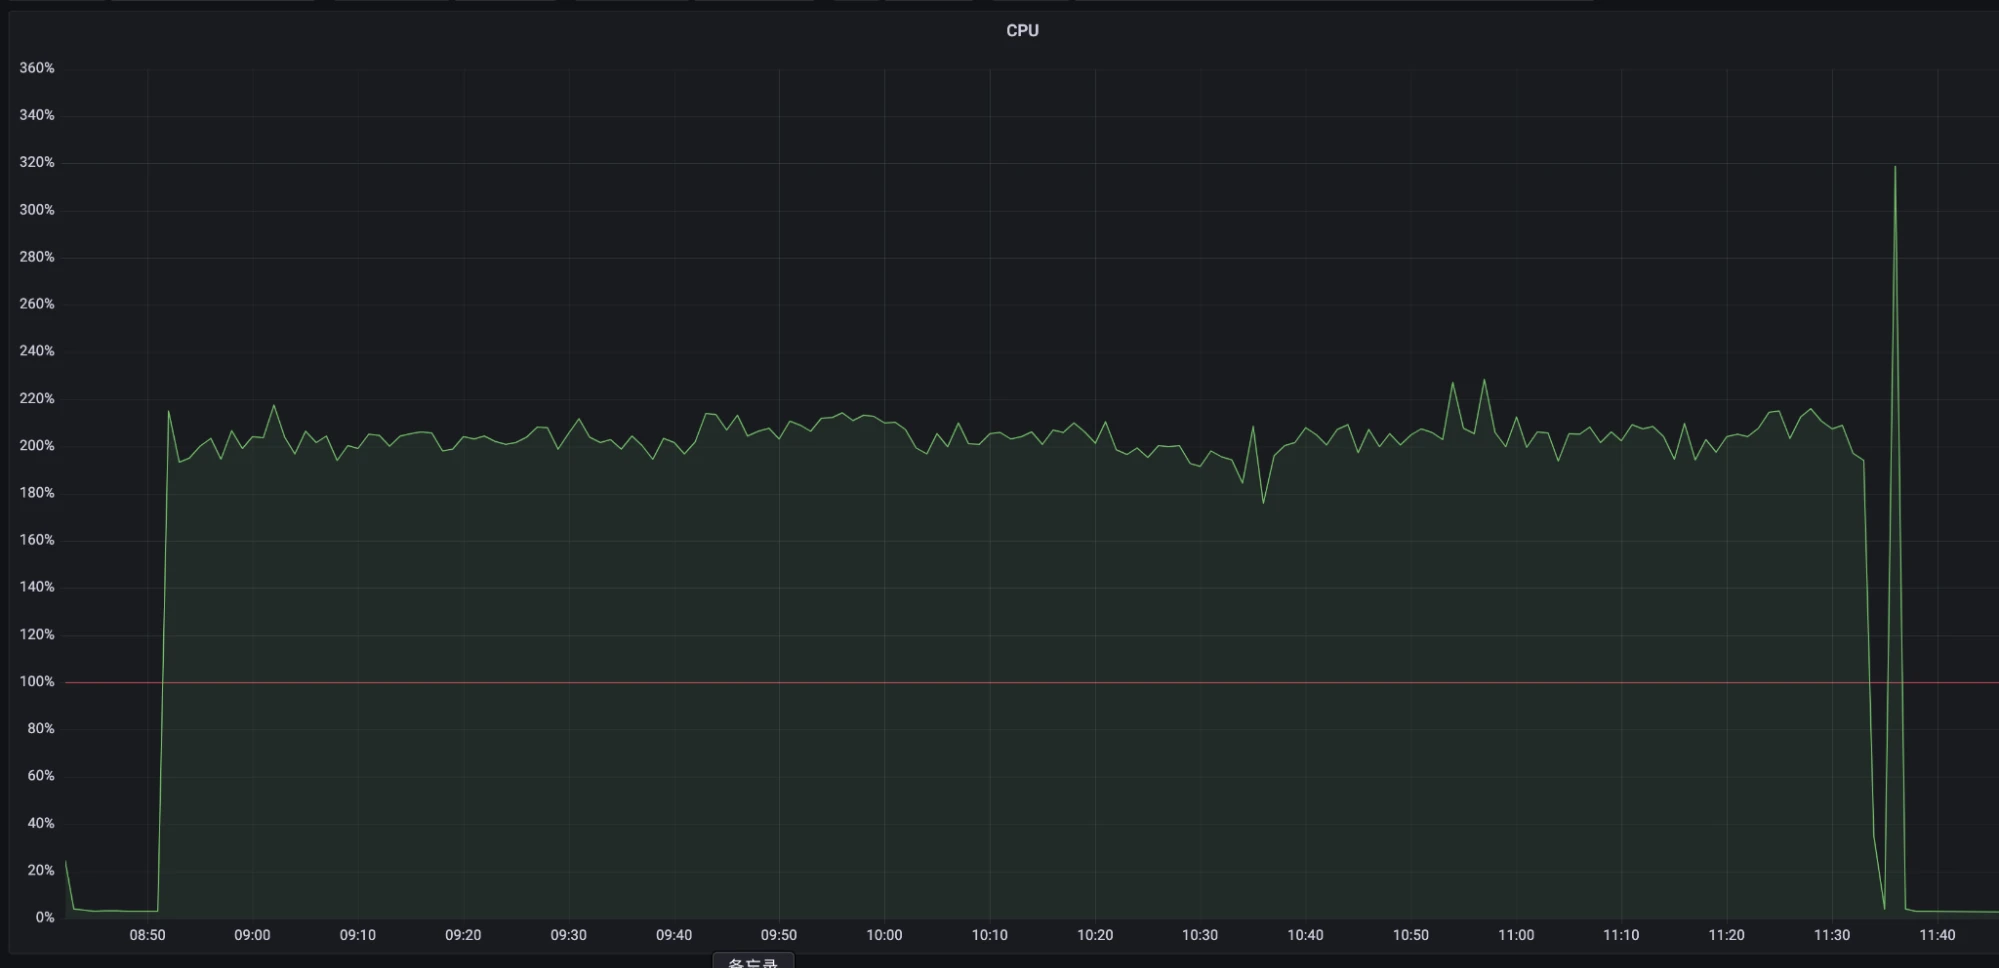Click the 09:00 time axis label

252,935
